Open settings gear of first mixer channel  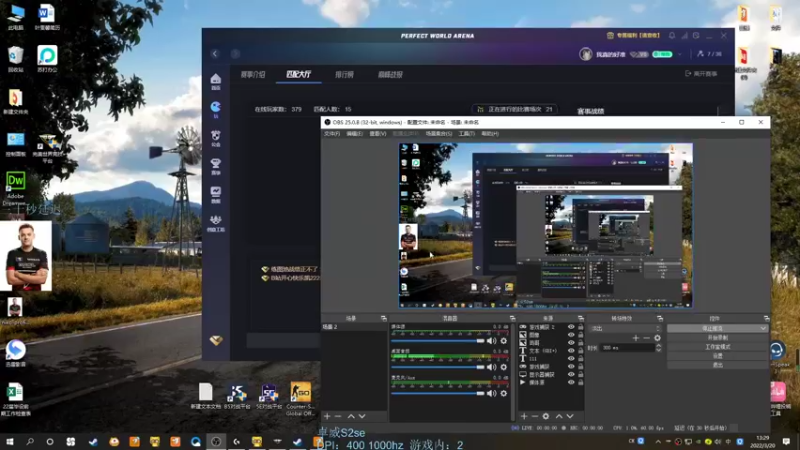504,341
